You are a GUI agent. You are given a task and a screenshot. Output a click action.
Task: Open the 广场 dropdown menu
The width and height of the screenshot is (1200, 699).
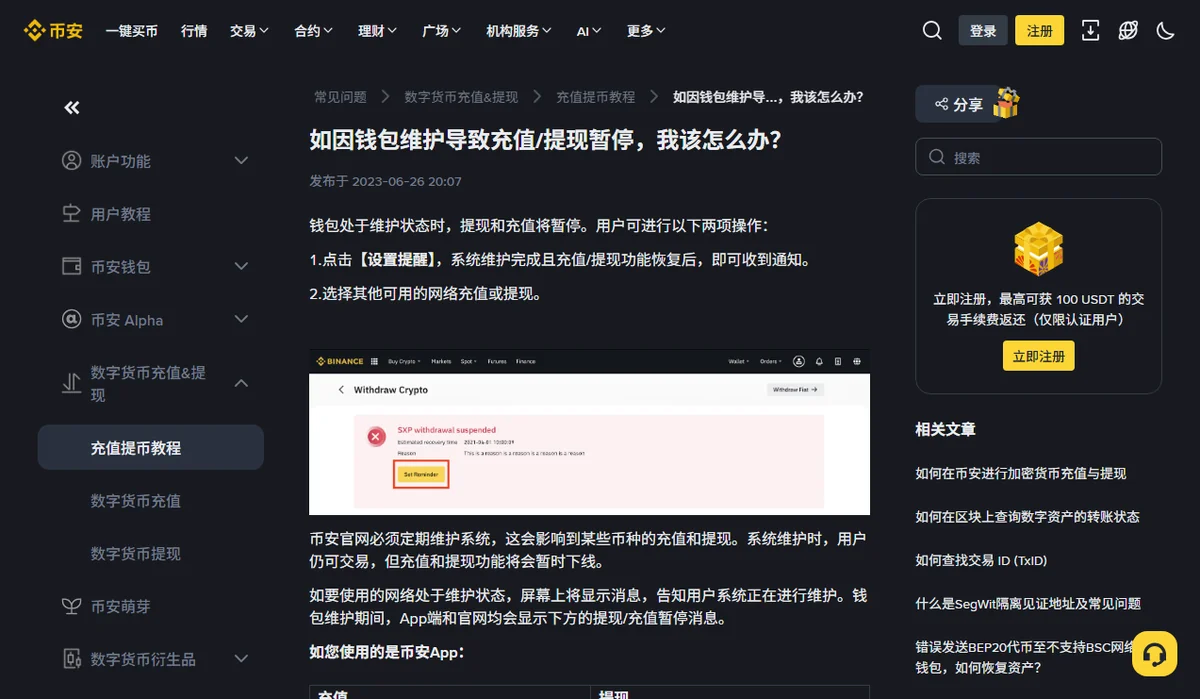coord(442,31)
